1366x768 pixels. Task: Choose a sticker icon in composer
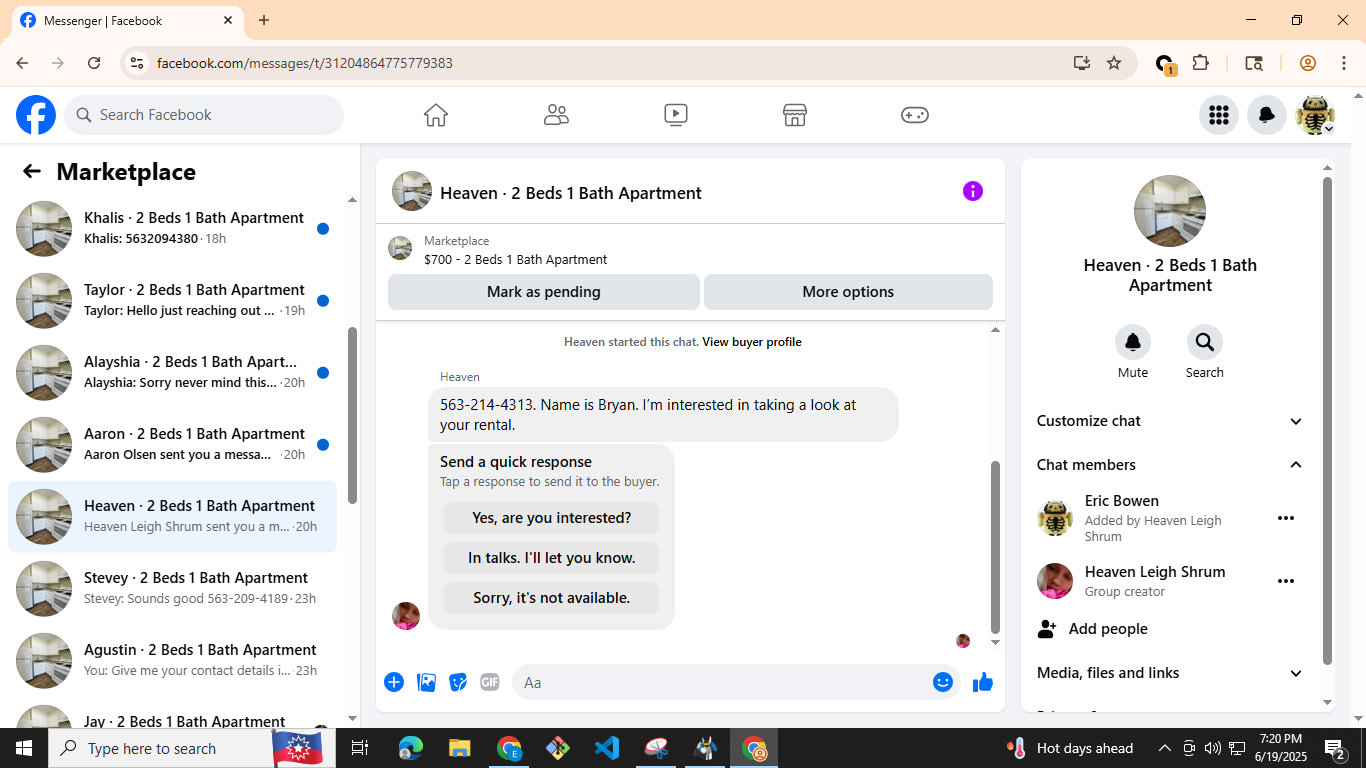pyautogui.click(x=458, y=682)
